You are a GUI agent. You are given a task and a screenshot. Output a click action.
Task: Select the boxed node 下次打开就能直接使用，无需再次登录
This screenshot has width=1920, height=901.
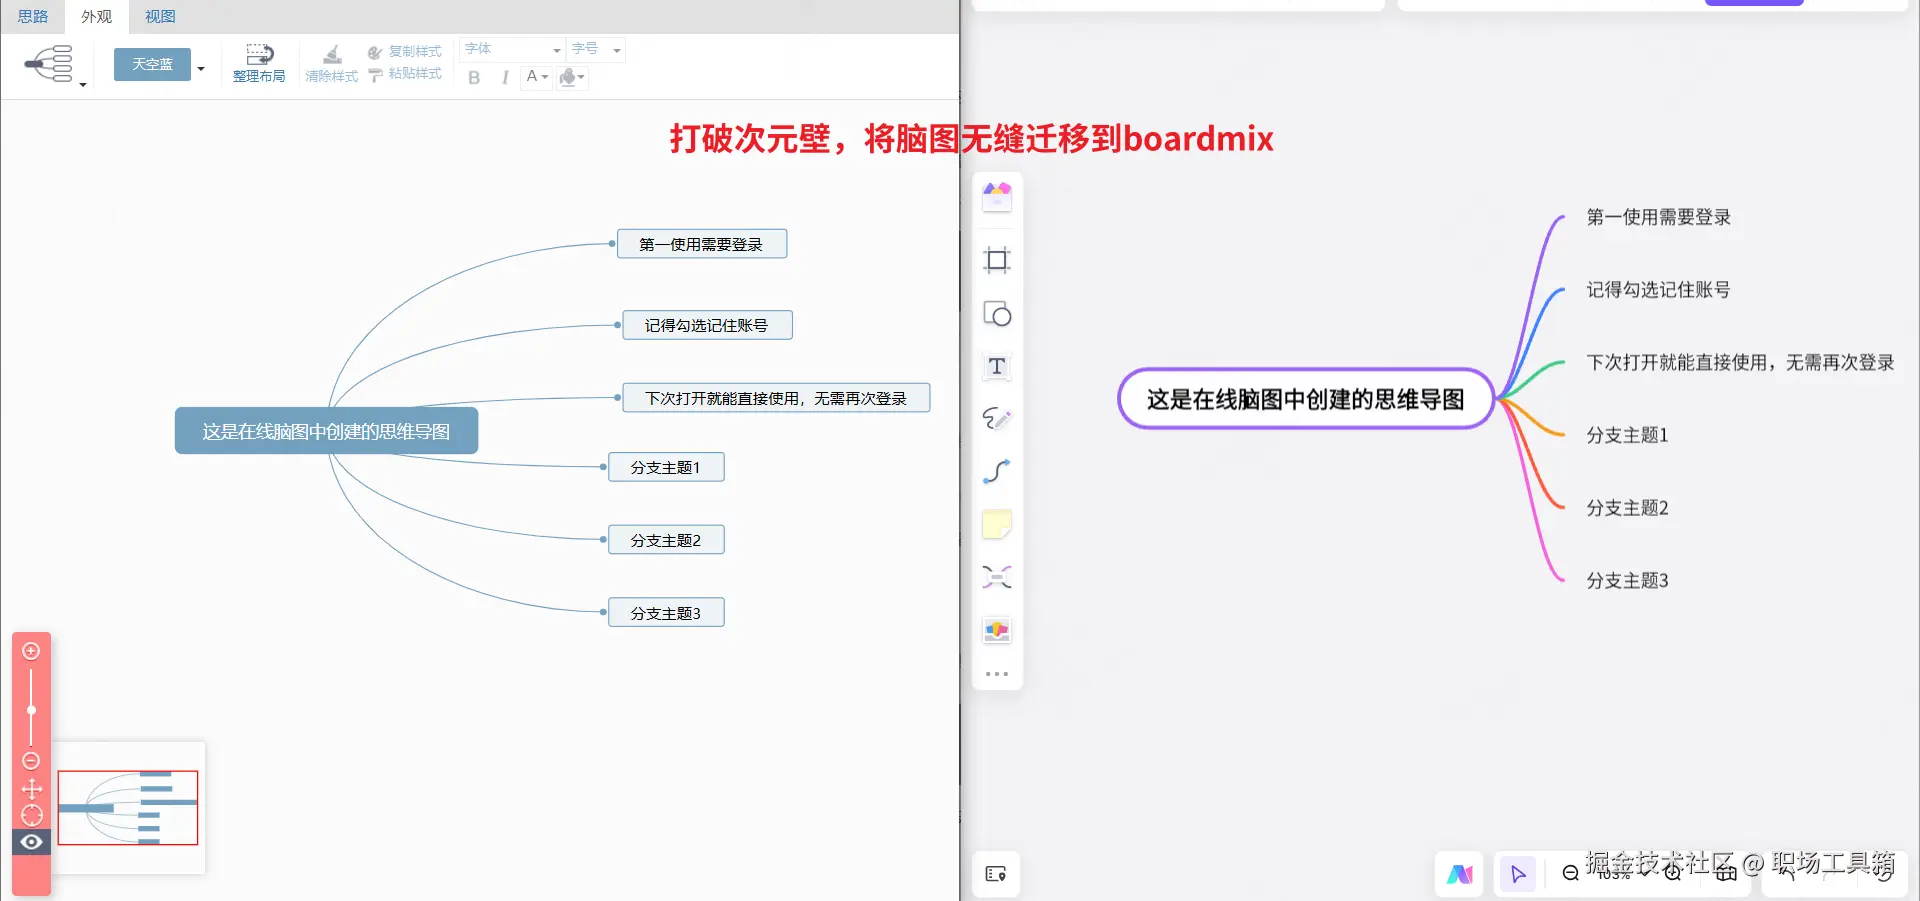click(776, 398)
